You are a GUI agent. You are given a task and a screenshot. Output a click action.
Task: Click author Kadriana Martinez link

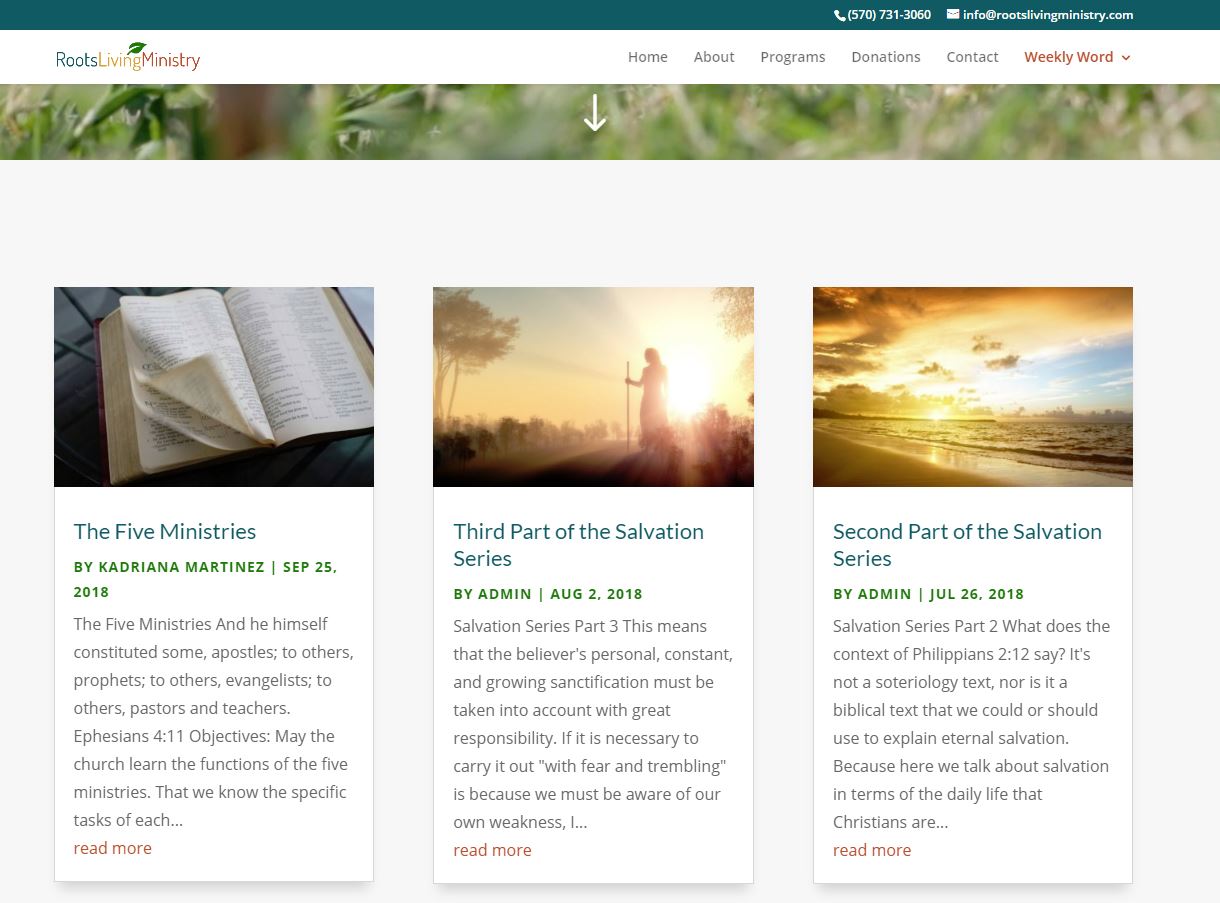point(182,567)
